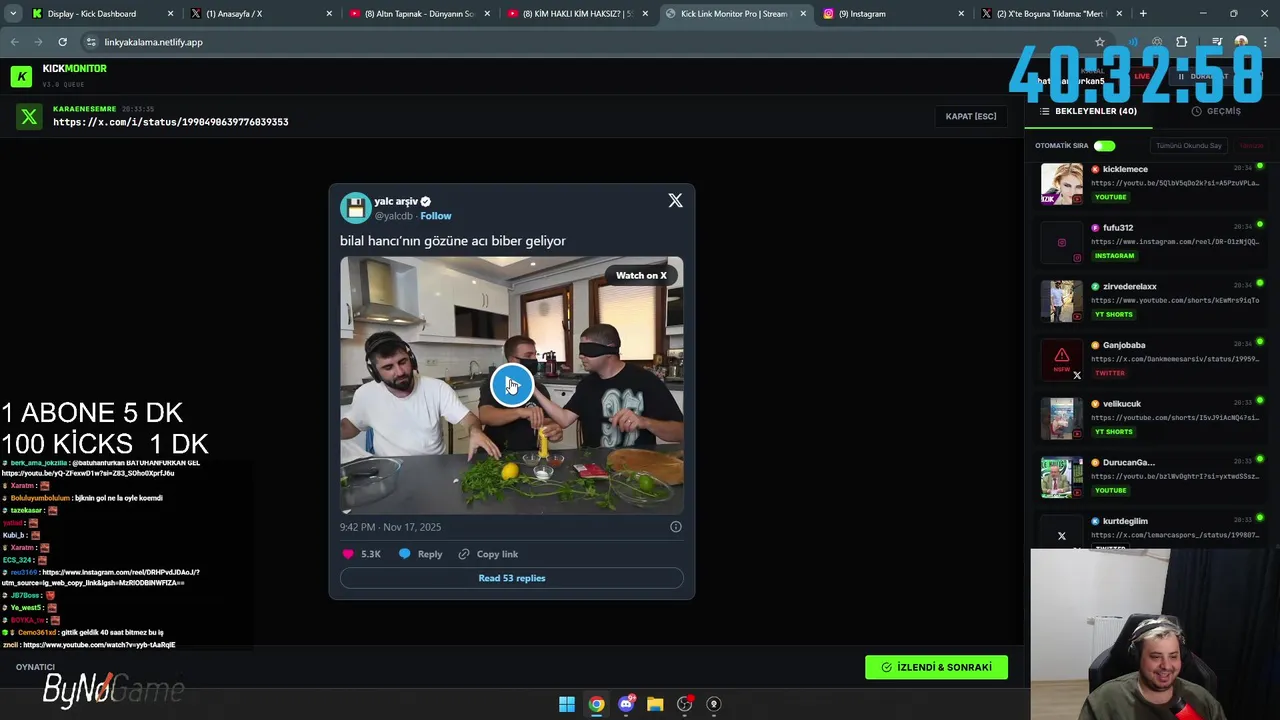Switch to KİM HAKLI KİM HAKSIZ tab
Viewport: 1280px width, 720px height.
click(576, 14)
